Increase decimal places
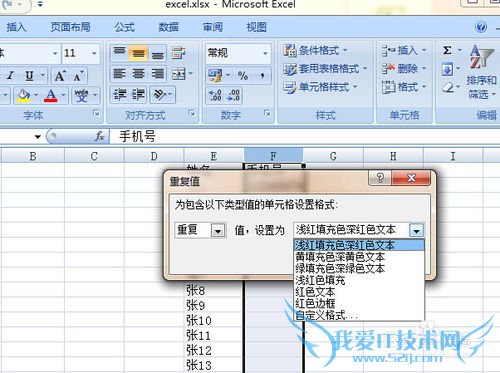The width and height of the screenshot is (500, 373). [x=215, y=96]
